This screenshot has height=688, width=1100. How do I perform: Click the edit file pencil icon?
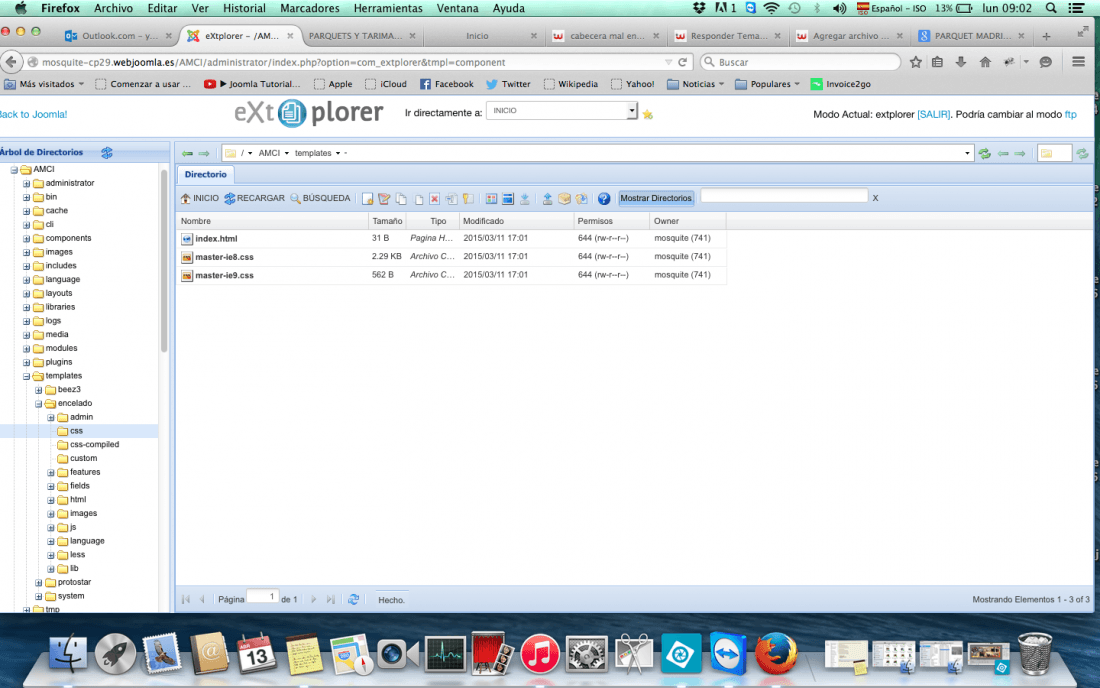pyautogui.click(x=384, y=199)
